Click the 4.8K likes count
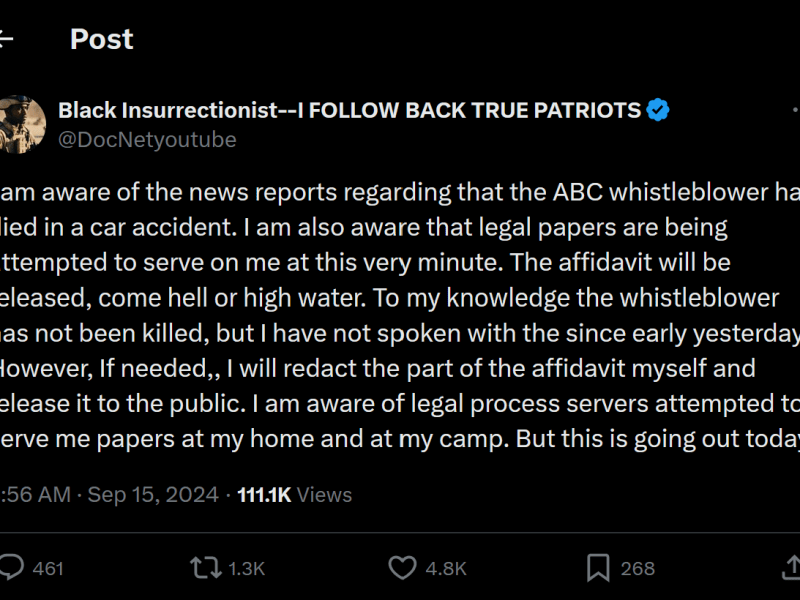The width and height of the screenshot is (800, 600). 446,569
